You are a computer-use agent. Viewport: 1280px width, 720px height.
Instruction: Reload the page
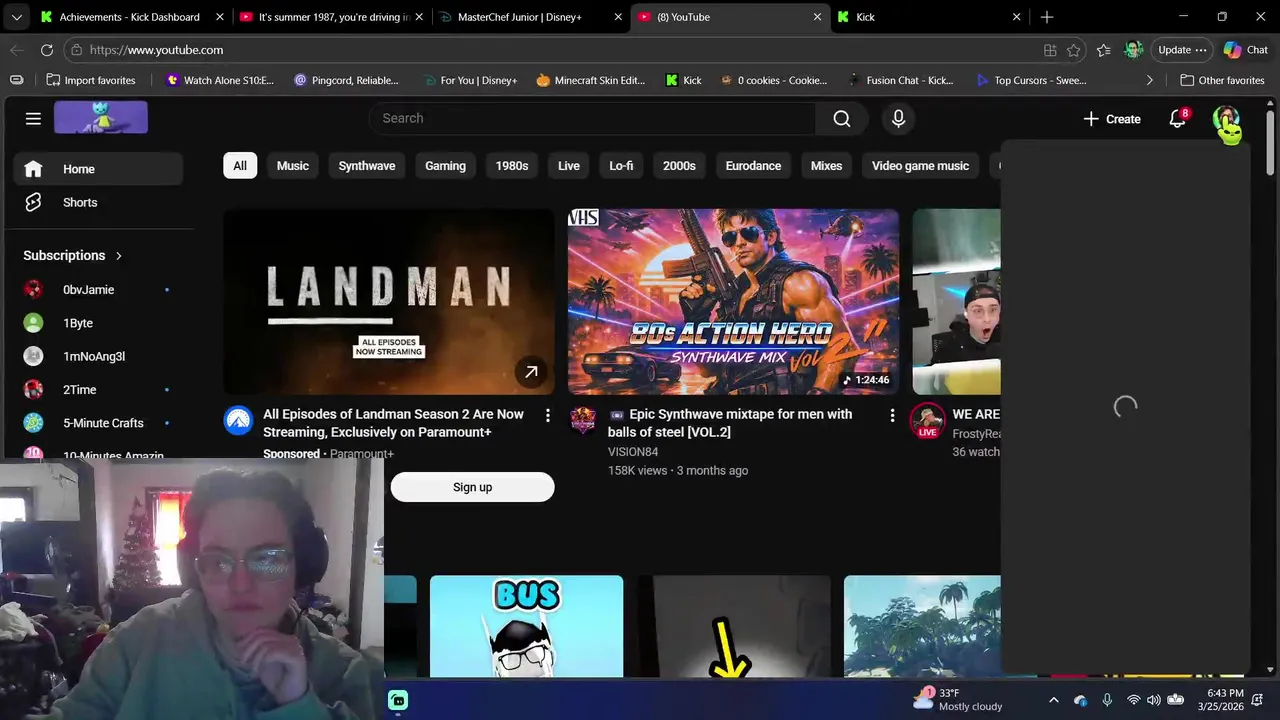[x=47, y=50]
